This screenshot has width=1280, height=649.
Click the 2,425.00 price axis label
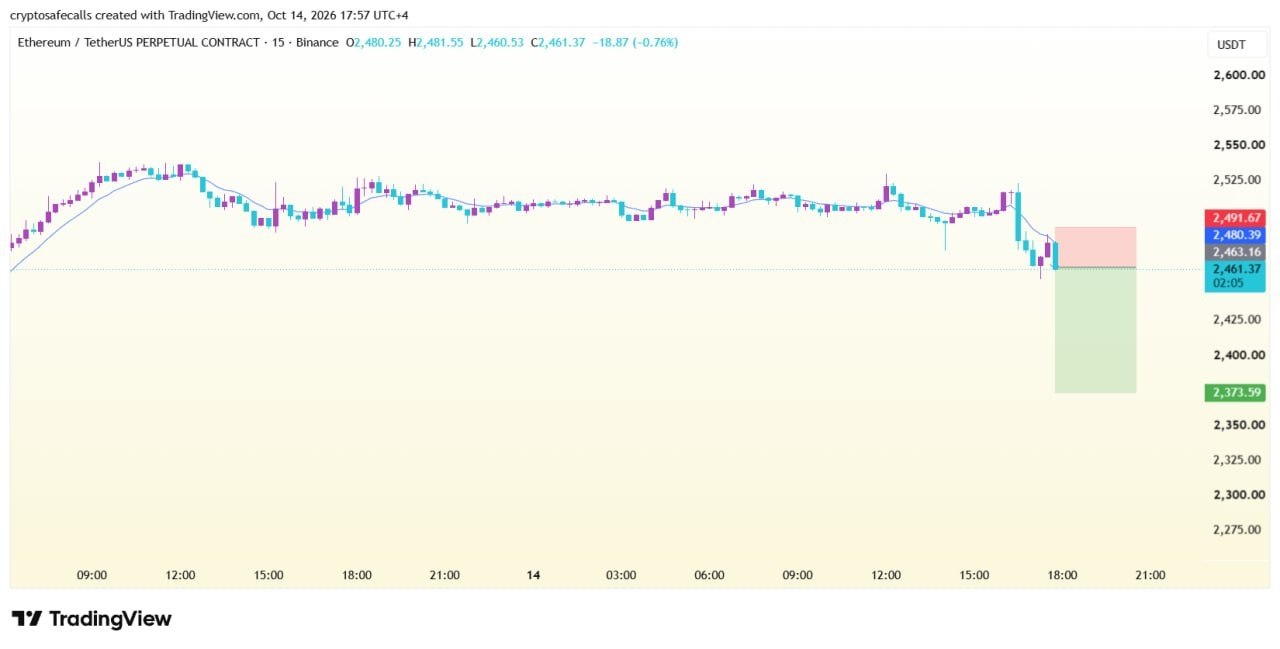pyautogui.click(x=1236, y=320)
